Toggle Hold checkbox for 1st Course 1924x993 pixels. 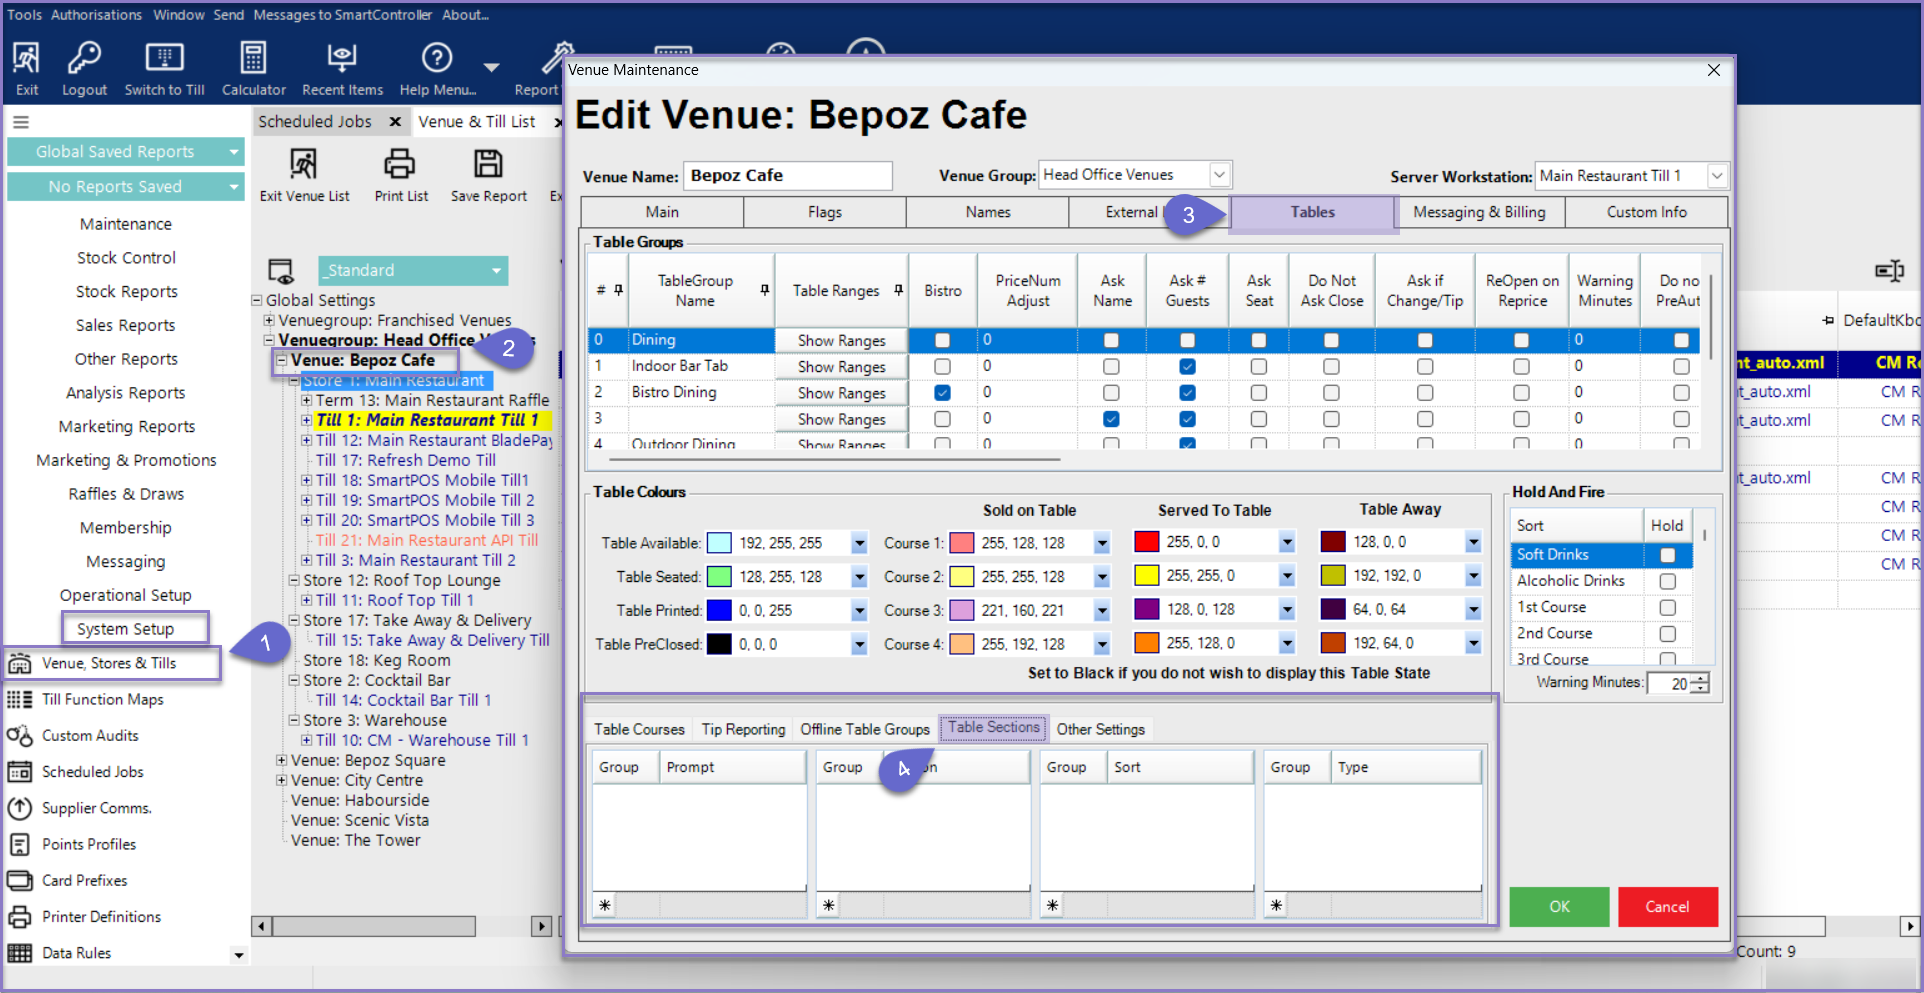point(1667,607)
